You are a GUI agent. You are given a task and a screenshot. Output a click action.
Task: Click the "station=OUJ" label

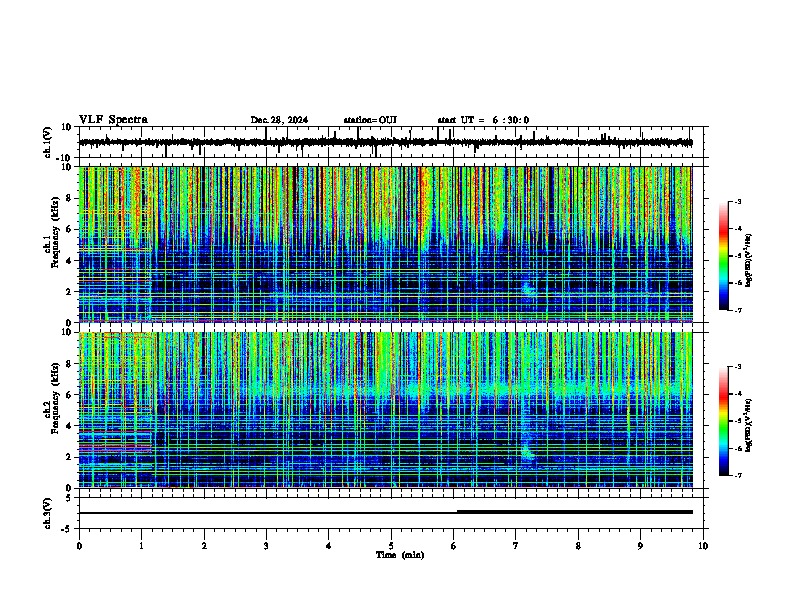point(370,120)
